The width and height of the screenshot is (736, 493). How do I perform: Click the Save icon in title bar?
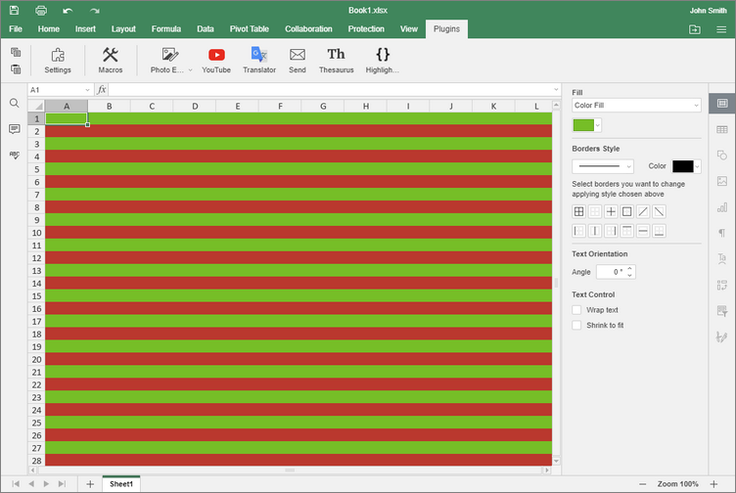point(14,10)
